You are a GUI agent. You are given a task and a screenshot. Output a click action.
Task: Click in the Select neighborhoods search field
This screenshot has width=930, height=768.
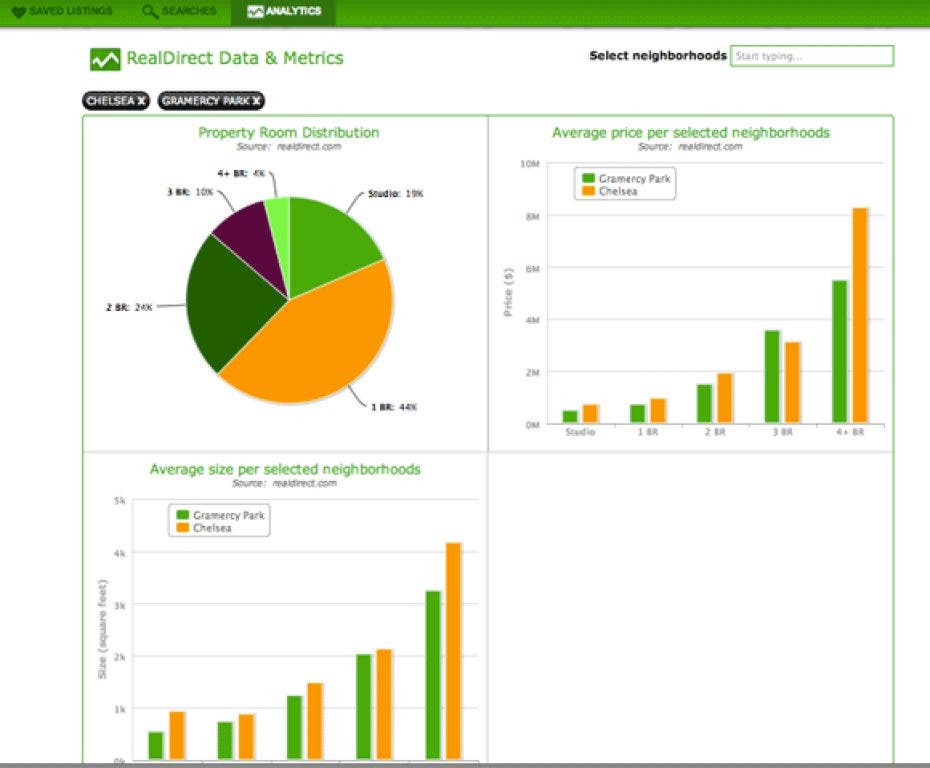tap(811, 56)
